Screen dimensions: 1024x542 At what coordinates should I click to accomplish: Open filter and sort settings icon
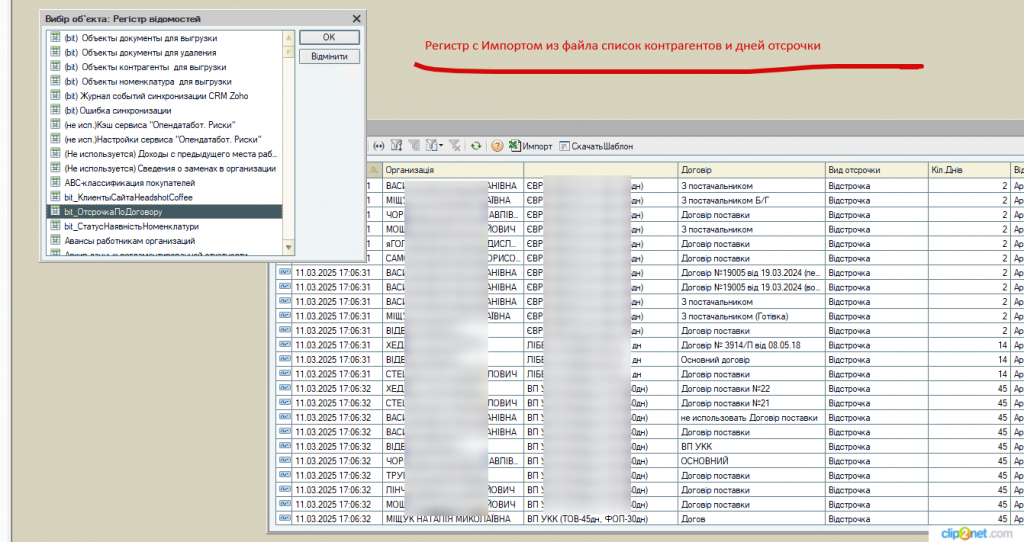(x=396, y=146)
